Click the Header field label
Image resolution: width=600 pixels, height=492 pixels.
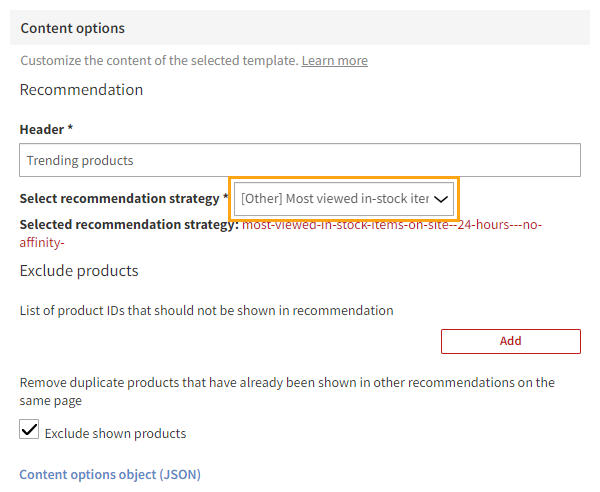click(46, 130)
